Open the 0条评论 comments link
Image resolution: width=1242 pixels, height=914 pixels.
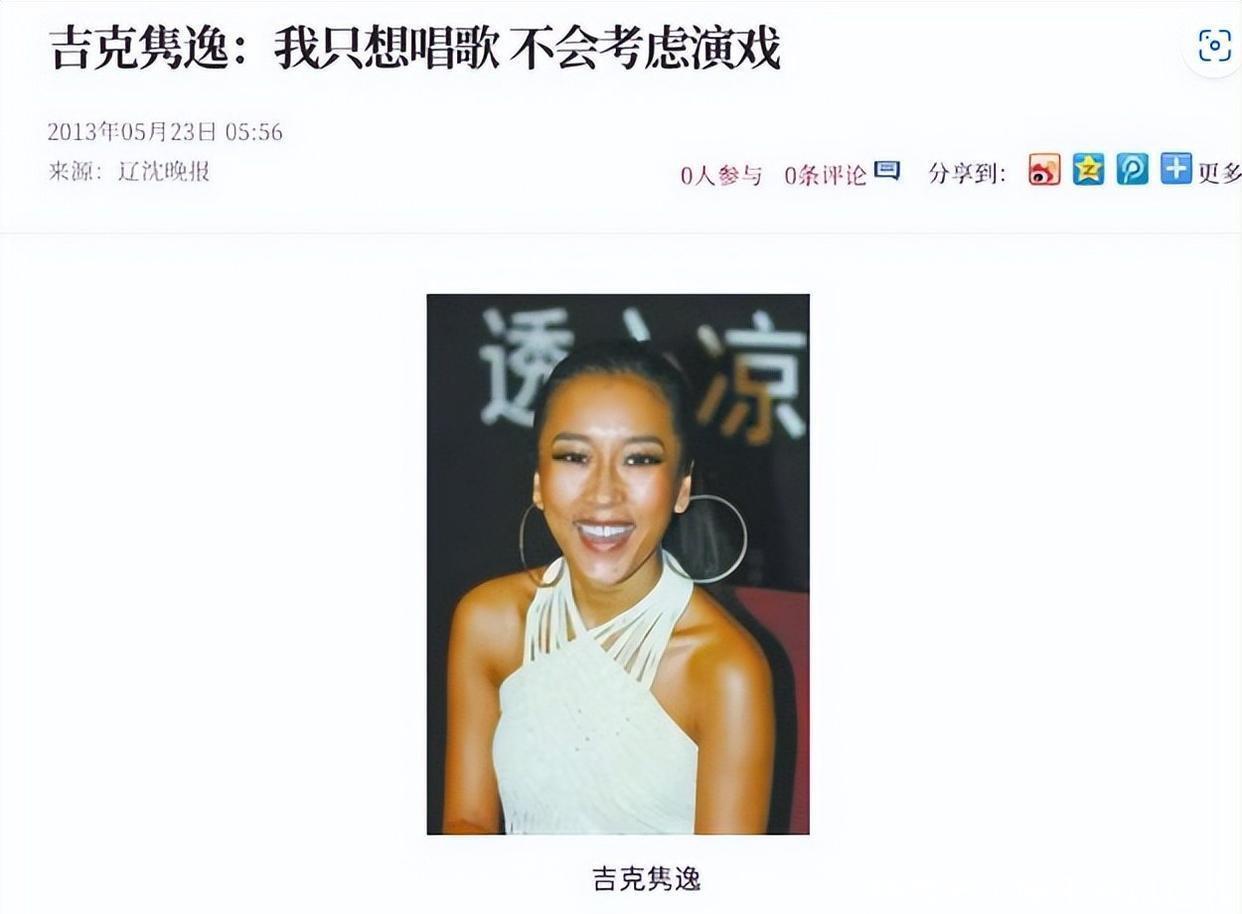(x=825, y=175)
